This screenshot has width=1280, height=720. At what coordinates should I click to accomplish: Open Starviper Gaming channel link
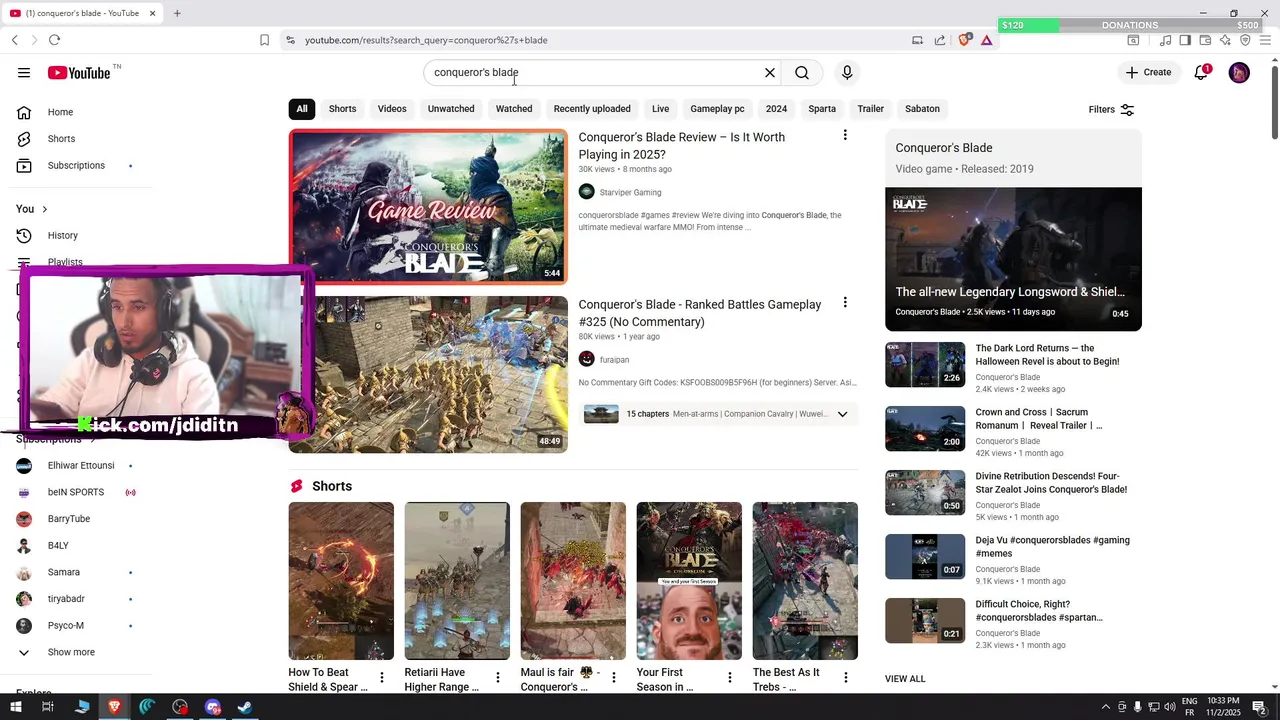(x=630, y=192)
